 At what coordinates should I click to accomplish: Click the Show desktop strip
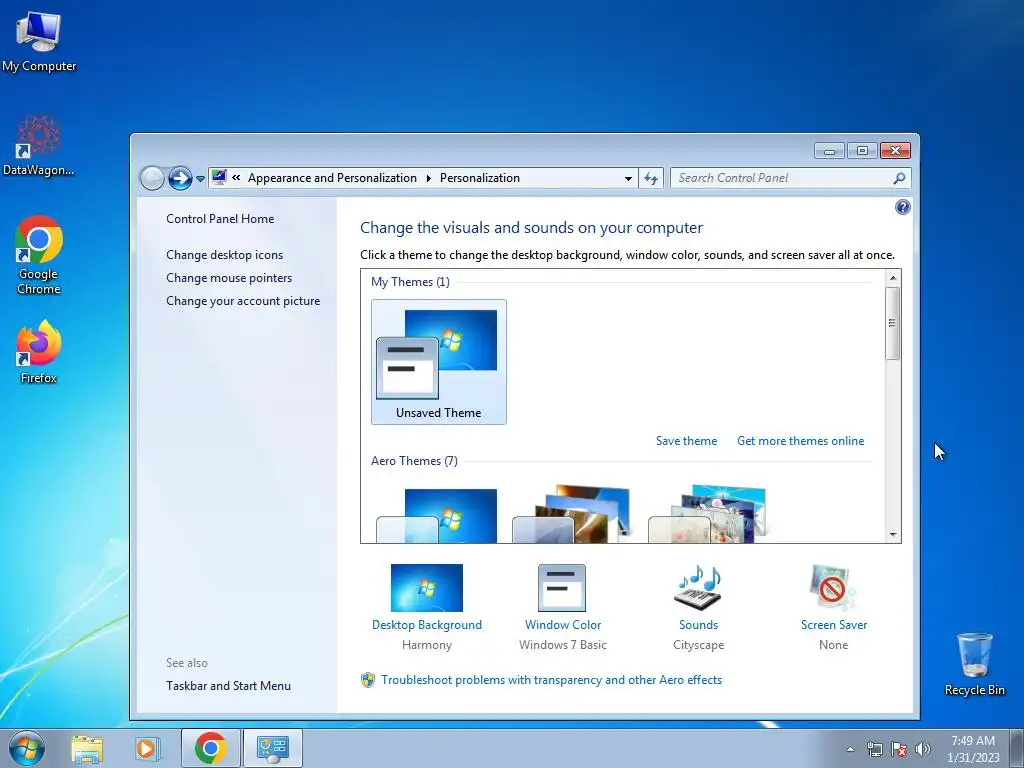point(1017,748)
